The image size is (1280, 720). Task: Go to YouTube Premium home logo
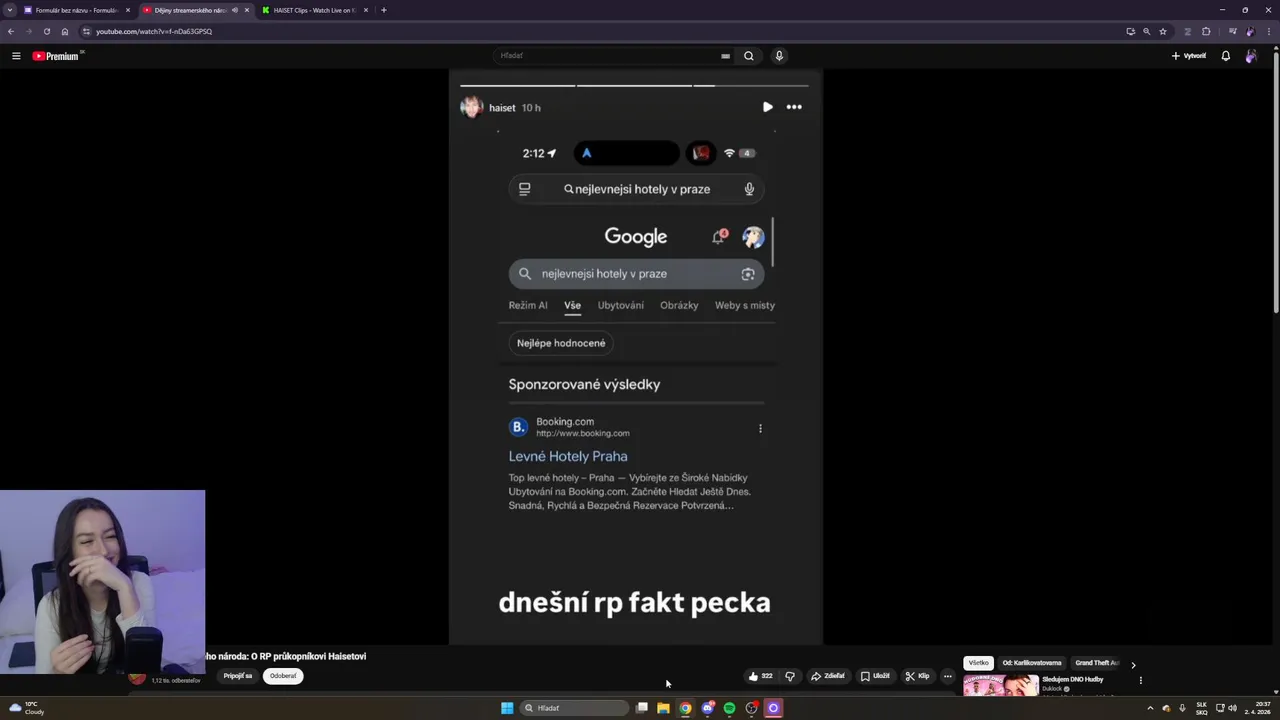[56, 56]
